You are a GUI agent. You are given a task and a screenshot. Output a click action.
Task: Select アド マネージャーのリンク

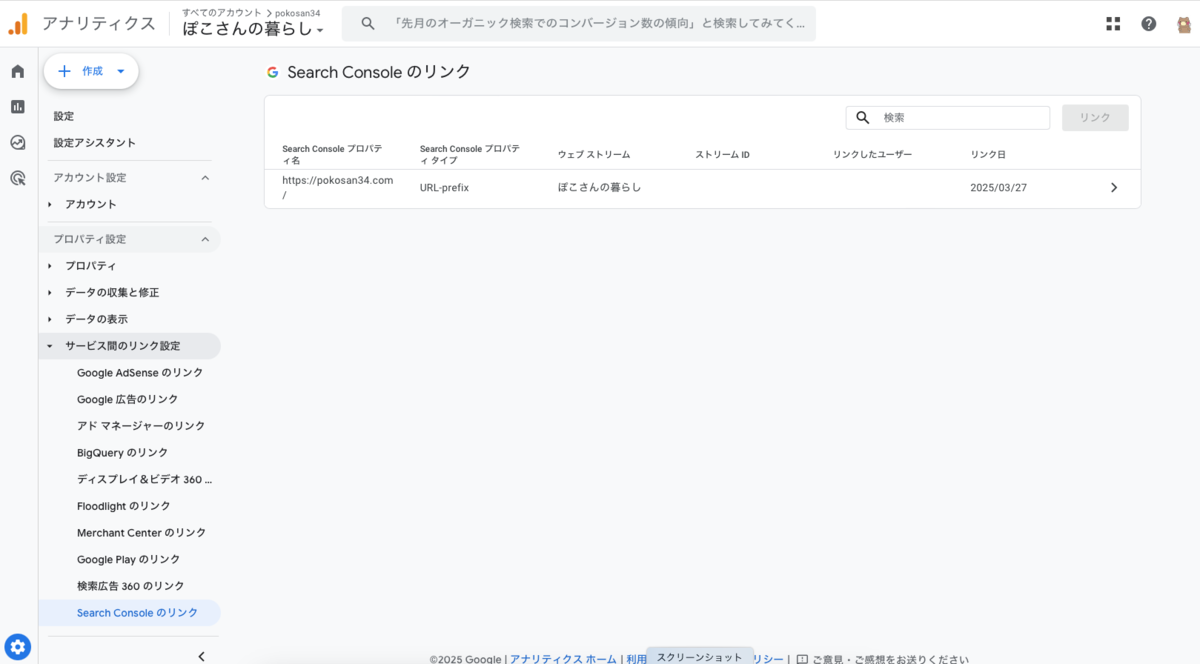(141, 426)
